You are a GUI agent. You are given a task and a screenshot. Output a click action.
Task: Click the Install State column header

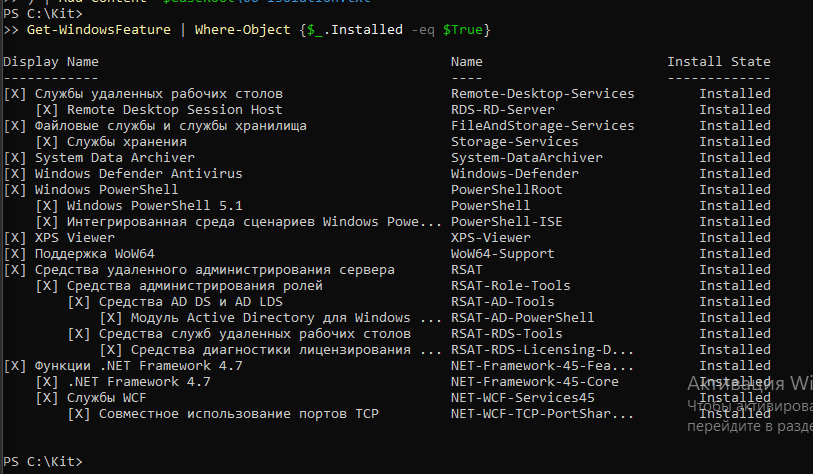pos(719,62)
